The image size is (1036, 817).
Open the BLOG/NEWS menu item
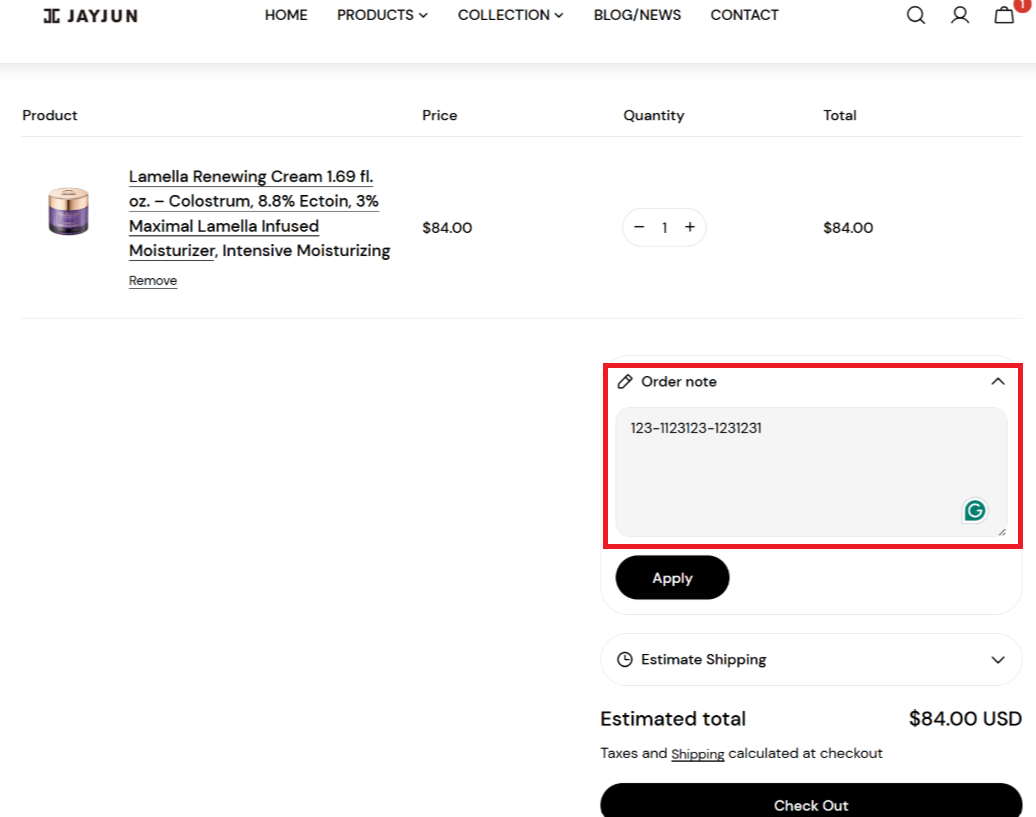(637, 15)
